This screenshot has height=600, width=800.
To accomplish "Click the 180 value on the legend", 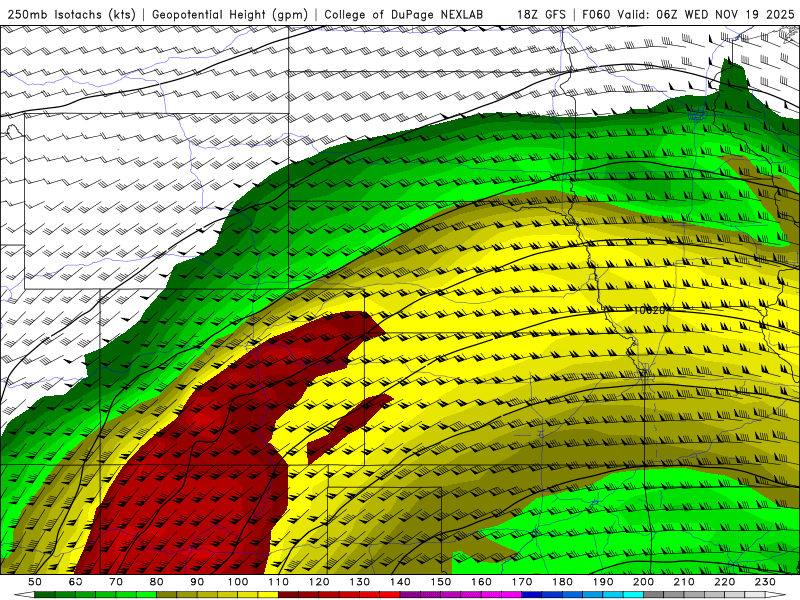I will click(x=562, y=582).
